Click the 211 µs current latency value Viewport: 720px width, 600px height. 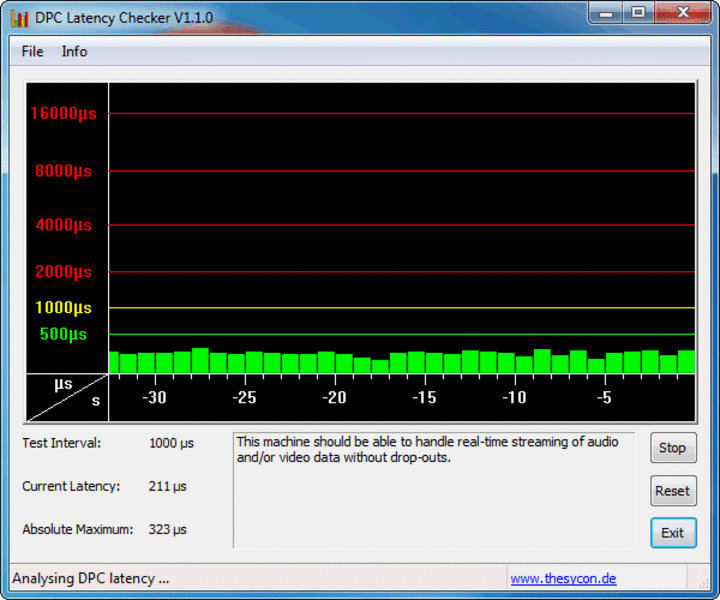pyautogui.click(x=167, y=486)
